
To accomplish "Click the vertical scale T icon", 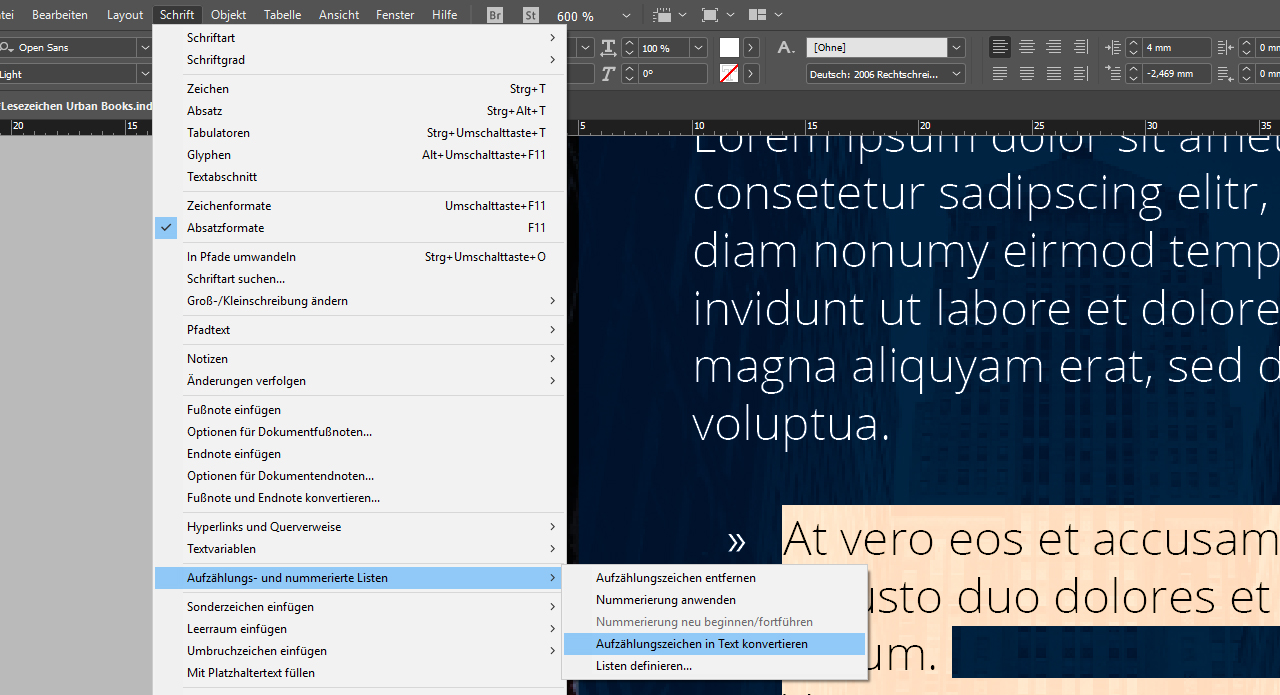I will tap(608, 47).
